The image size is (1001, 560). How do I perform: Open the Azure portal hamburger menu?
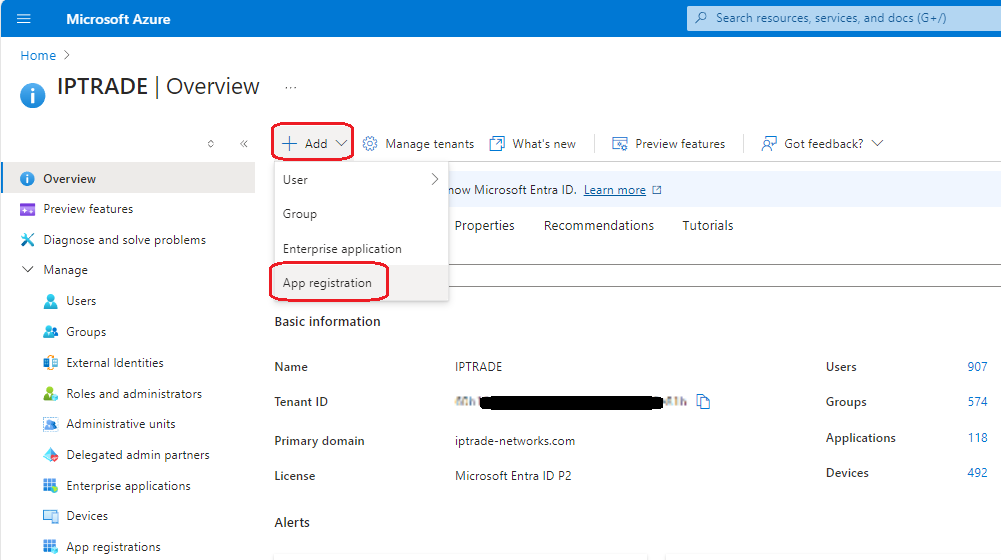coord(24,19)
